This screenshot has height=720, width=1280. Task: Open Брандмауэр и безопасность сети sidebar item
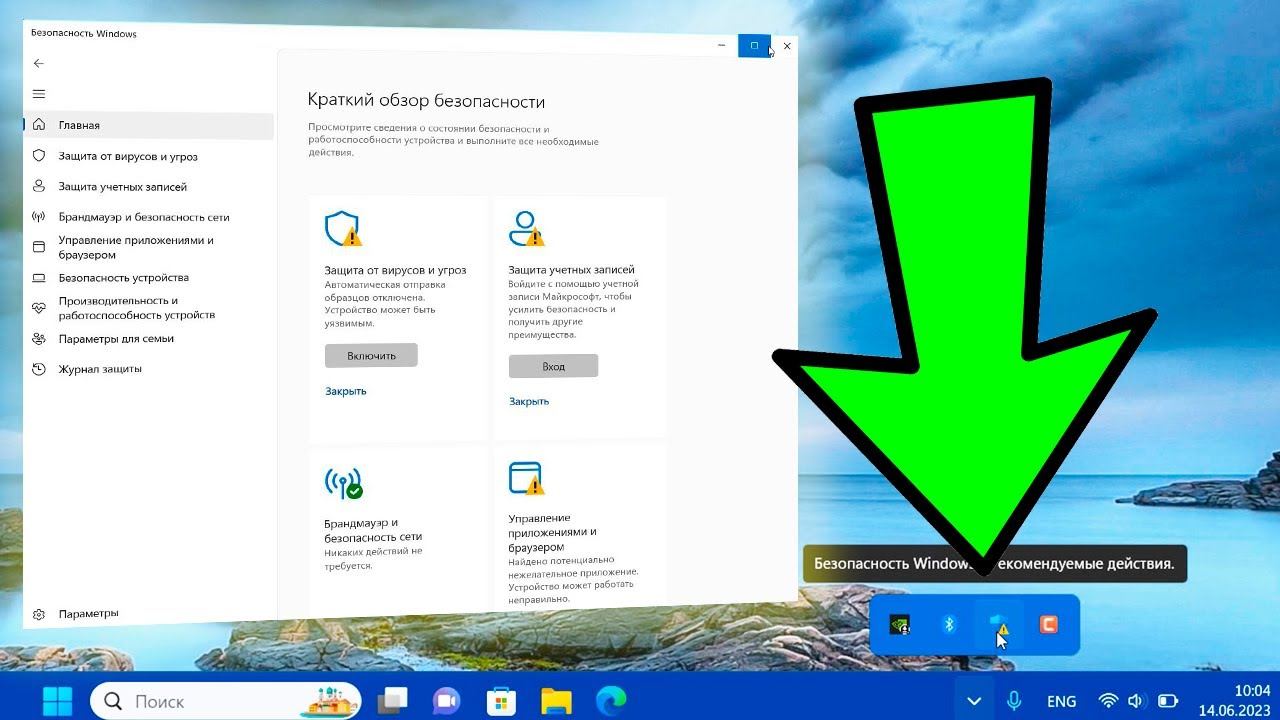pyautogui.click(x=143, y=217)
